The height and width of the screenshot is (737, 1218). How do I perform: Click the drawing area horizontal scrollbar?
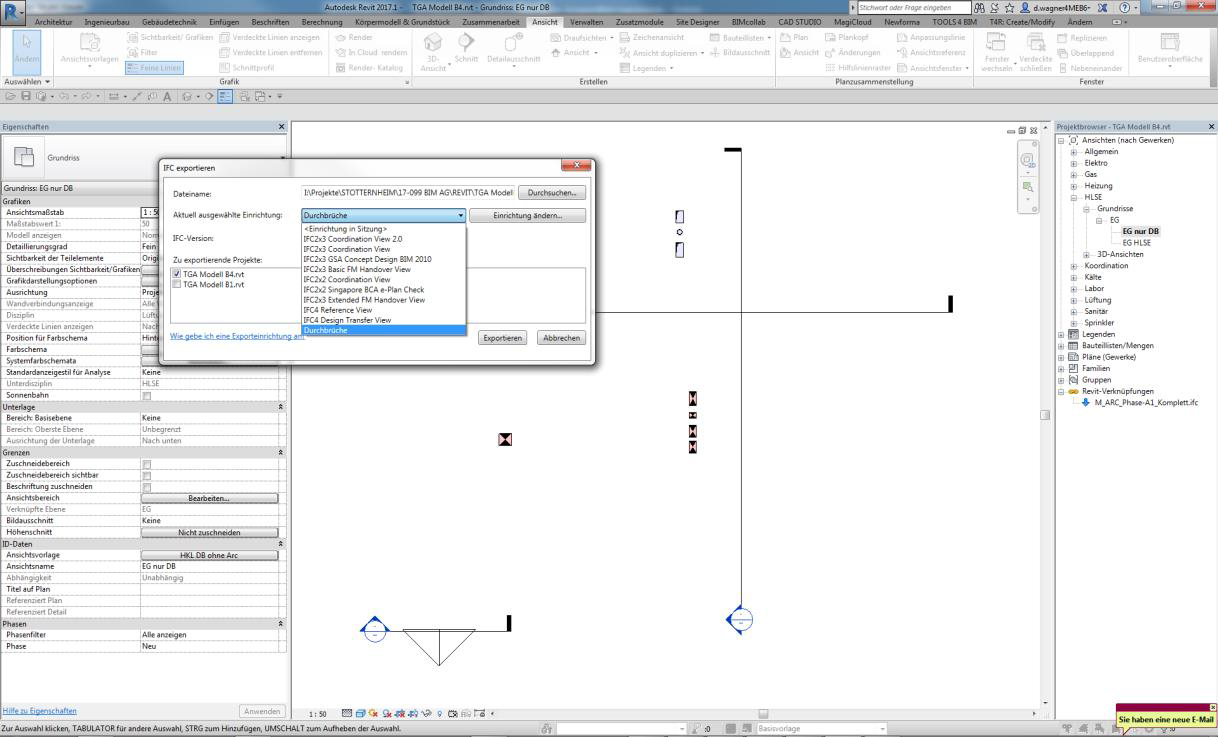coord(763,713)
